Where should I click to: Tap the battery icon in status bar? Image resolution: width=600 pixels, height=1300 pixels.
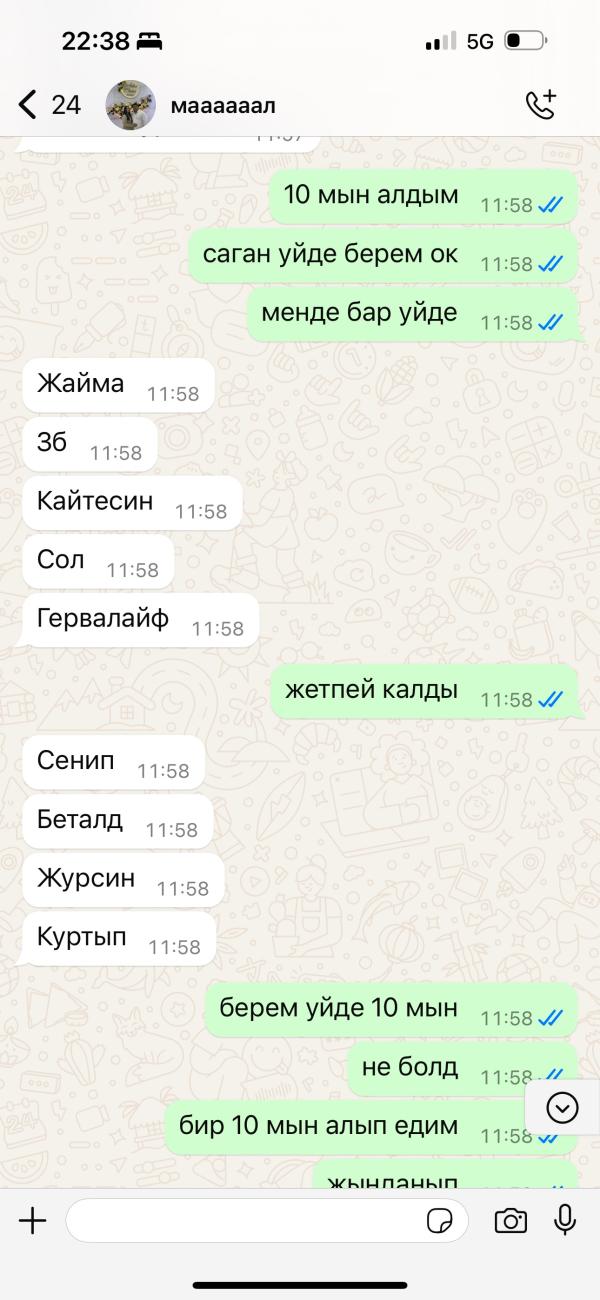click(x=525, y=42)
